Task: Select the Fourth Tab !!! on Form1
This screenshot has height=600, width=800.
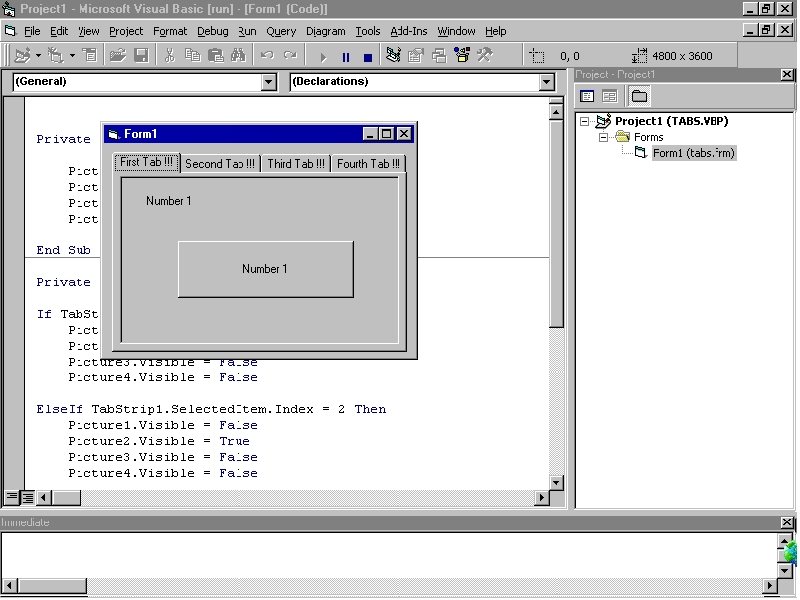Action: coord(368,164)
